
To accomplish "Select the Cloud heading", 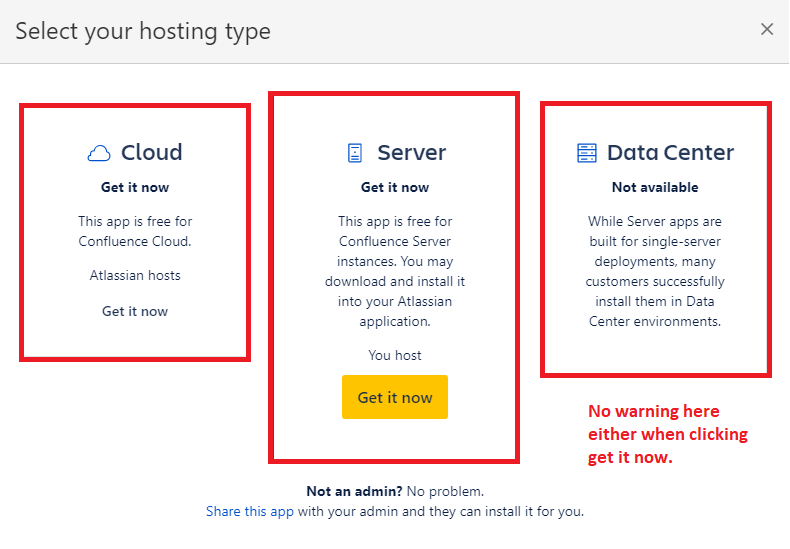I will coord(152,152).
